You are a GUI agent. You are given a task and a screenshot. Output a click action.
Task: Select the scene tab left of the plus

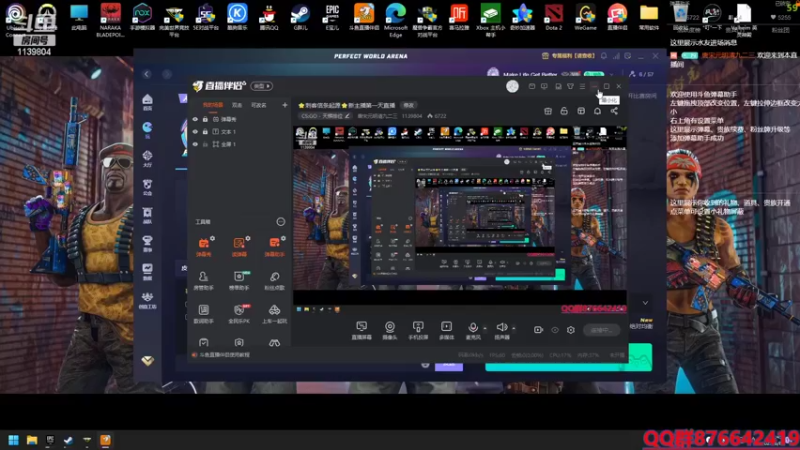(259, 105)
